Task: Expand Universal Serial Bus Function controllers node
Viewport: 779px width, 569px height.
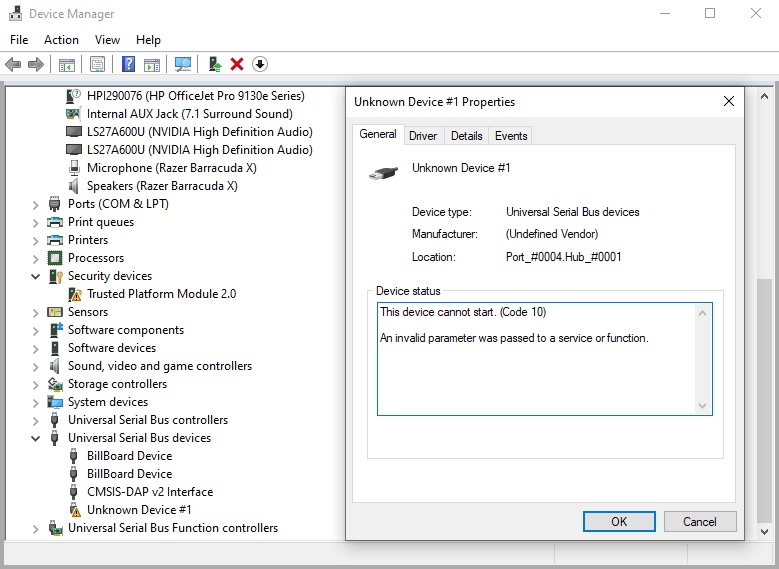Action: [x=35, y=529]
